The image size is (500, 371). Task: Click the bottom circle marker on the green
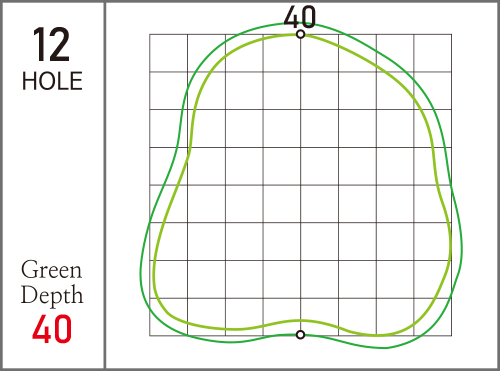click(x=301, y=334)
